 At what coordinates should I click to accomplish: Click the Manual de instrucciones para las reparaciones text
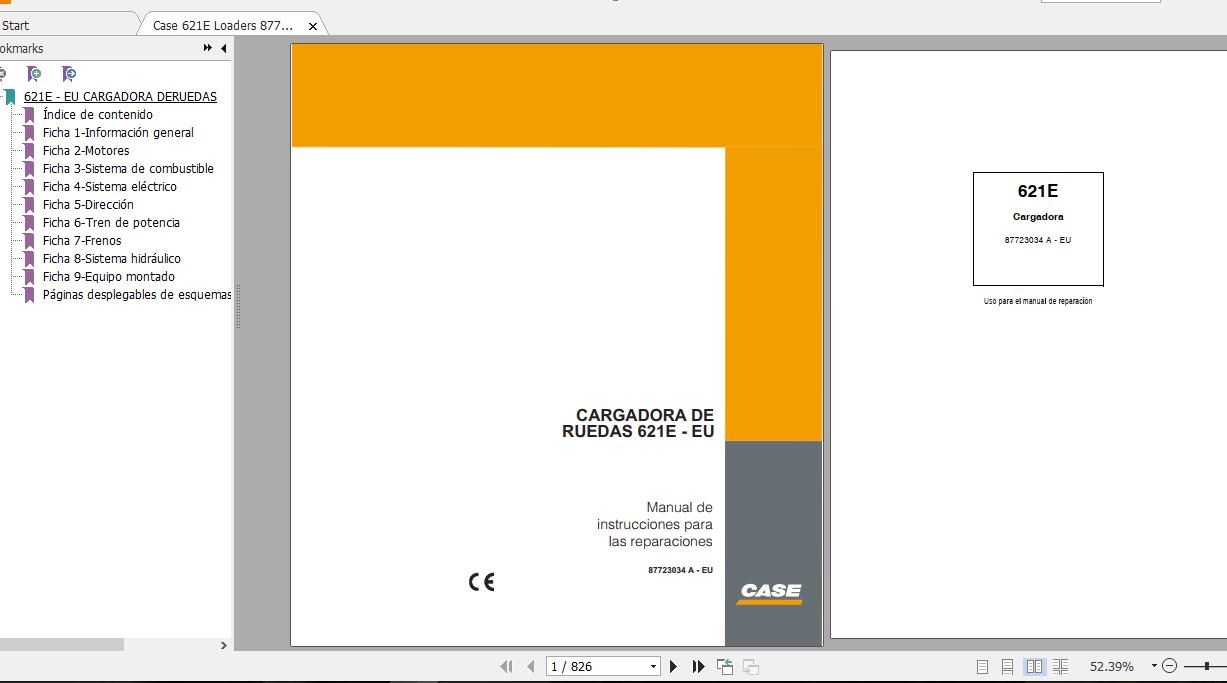click(655, 525)
